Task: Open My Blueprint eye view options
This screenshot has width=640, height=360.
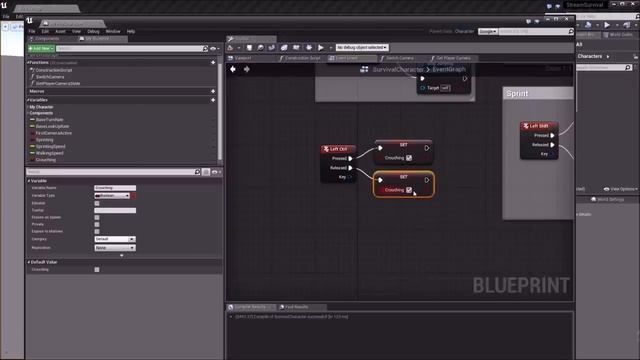Action: coord(214,49)
